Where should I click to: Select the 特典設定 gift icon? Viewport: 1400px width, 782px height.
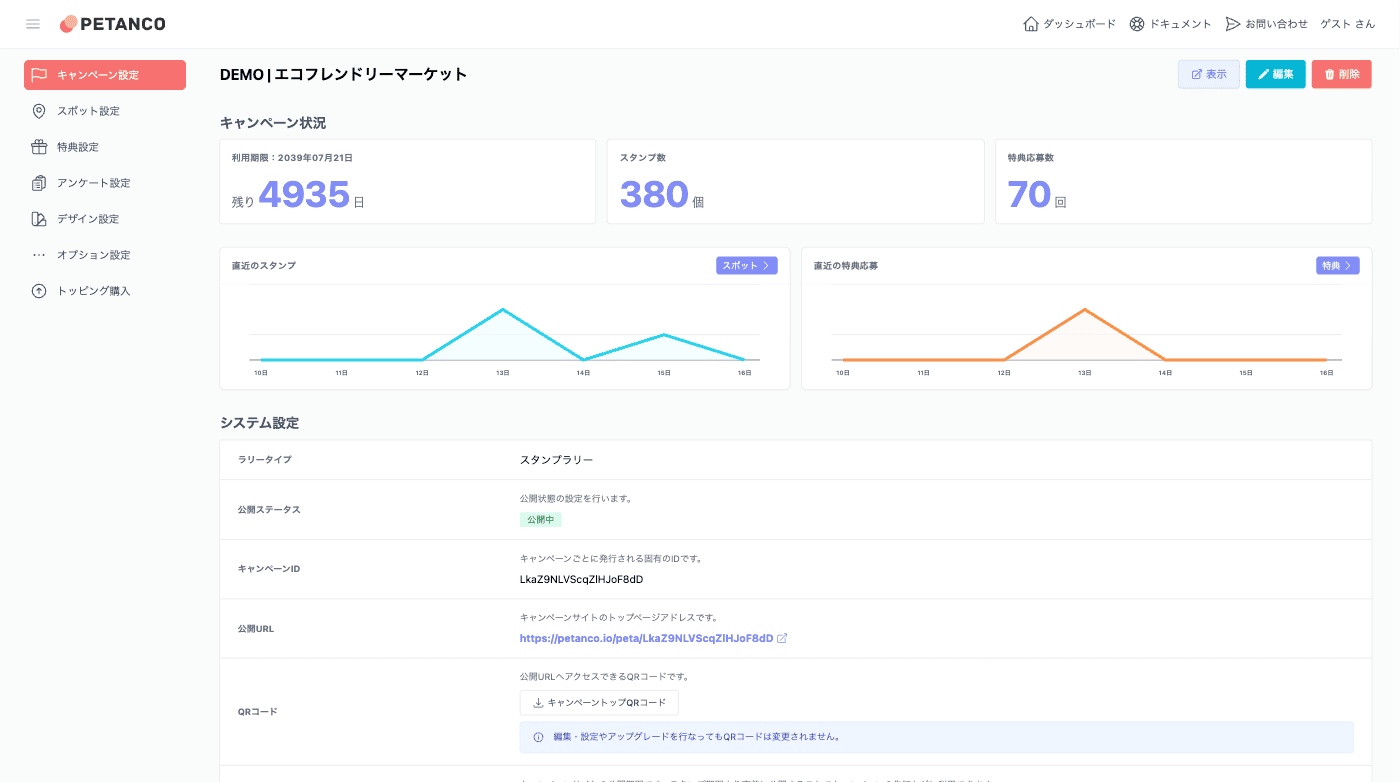(39, 147)
